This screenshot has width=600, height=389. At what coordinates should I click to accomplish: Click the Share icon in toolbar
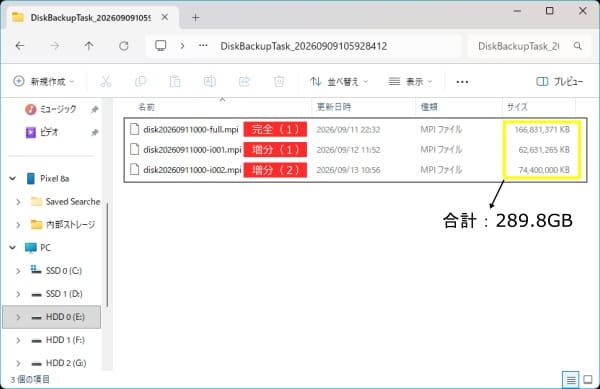pos(244,81)
